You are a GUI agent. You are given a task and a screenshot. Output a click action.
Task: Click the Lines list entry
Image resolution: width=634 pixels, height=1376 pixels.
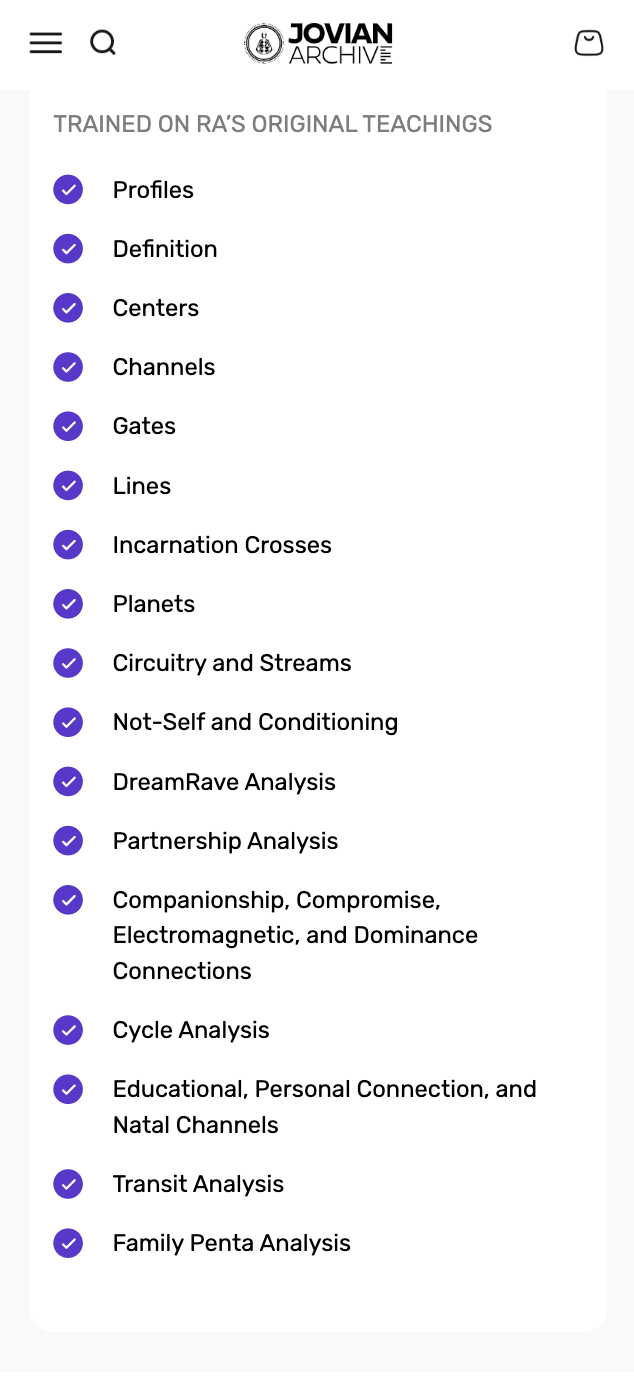click(142, 486)
